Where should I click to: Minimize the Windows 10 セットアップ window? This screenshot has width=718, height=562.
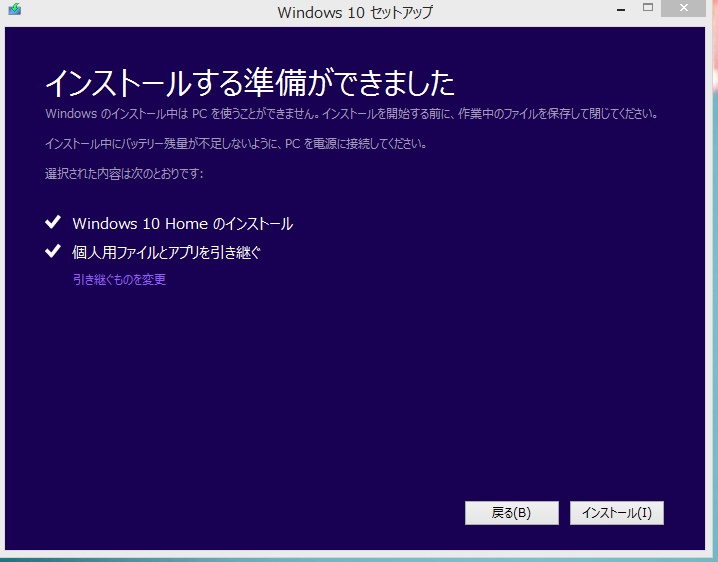621,9
